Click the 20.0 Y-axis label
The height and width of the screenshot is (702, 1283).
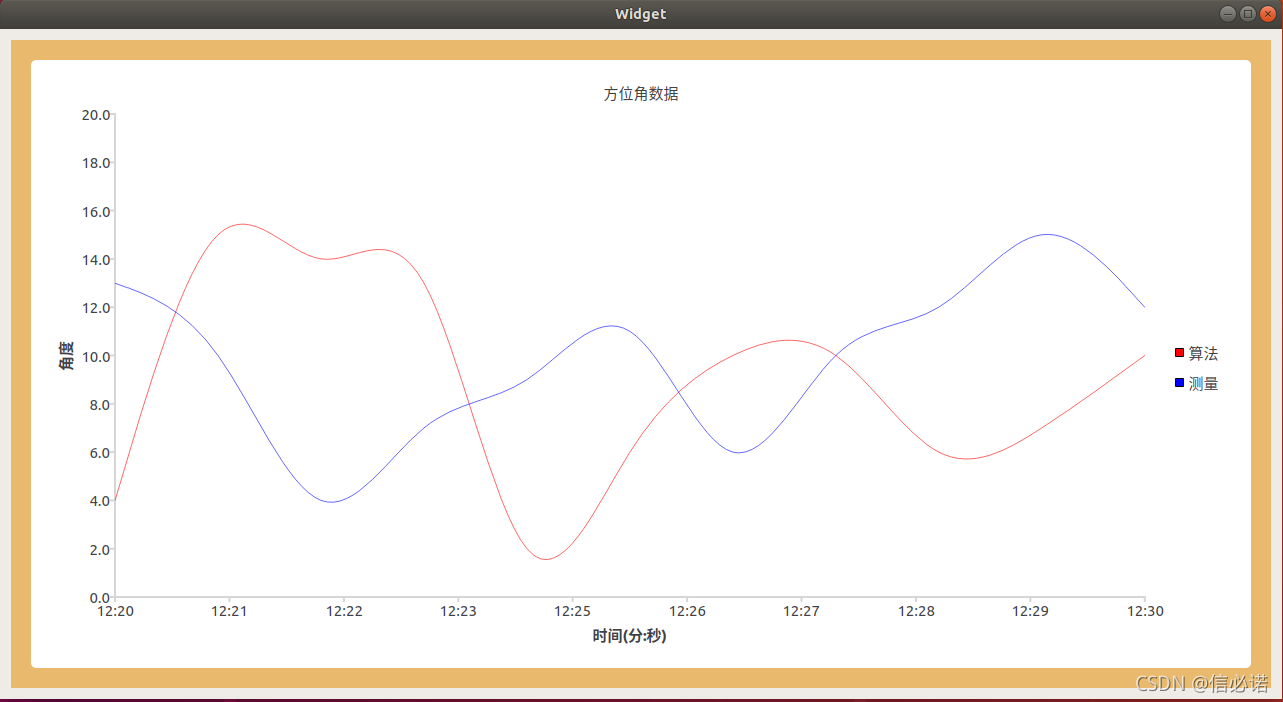pos(95,114)
